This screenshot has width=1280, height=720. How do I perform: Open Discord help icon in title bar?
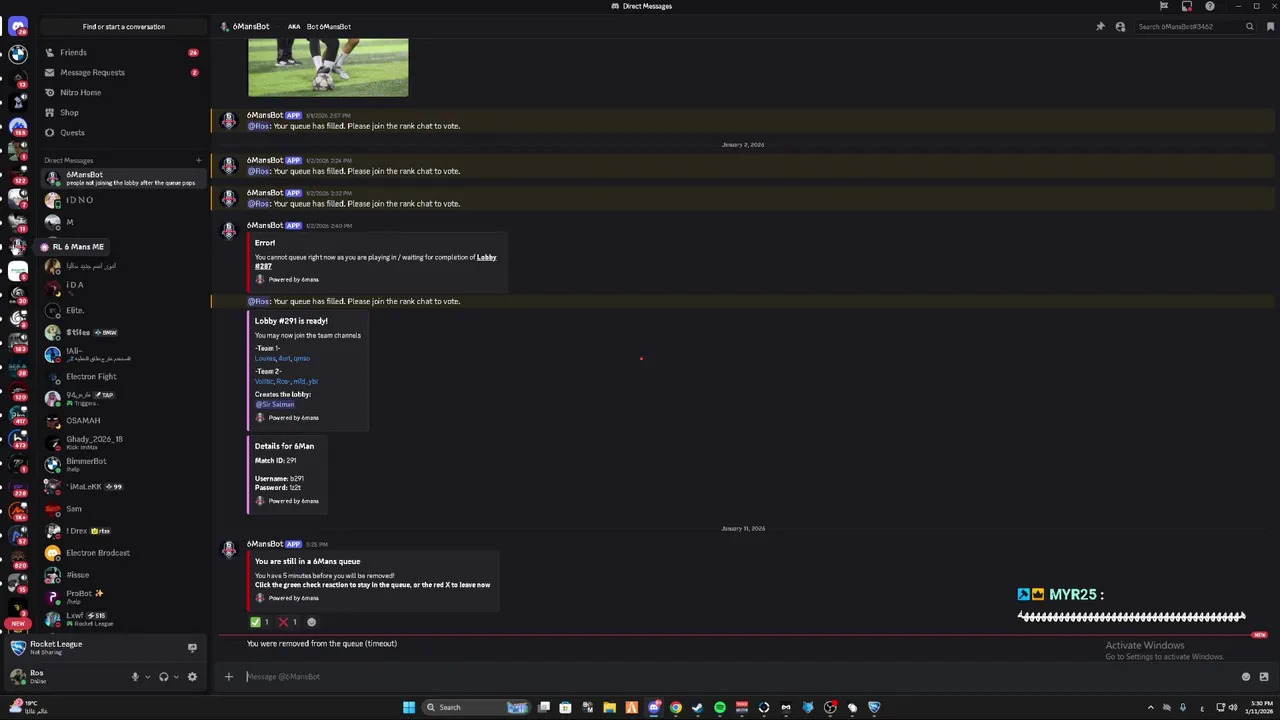[x=1210, y=6]
